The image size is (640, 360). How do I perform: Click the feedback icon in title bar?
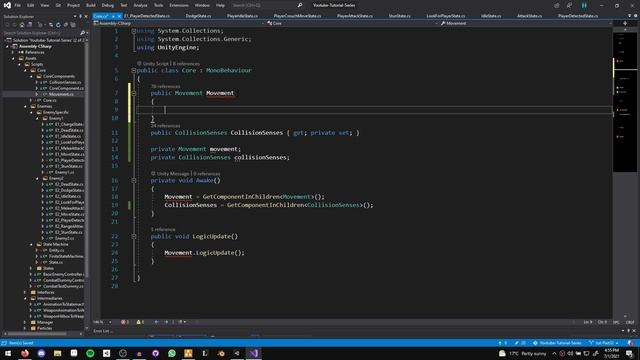(569, 5)
